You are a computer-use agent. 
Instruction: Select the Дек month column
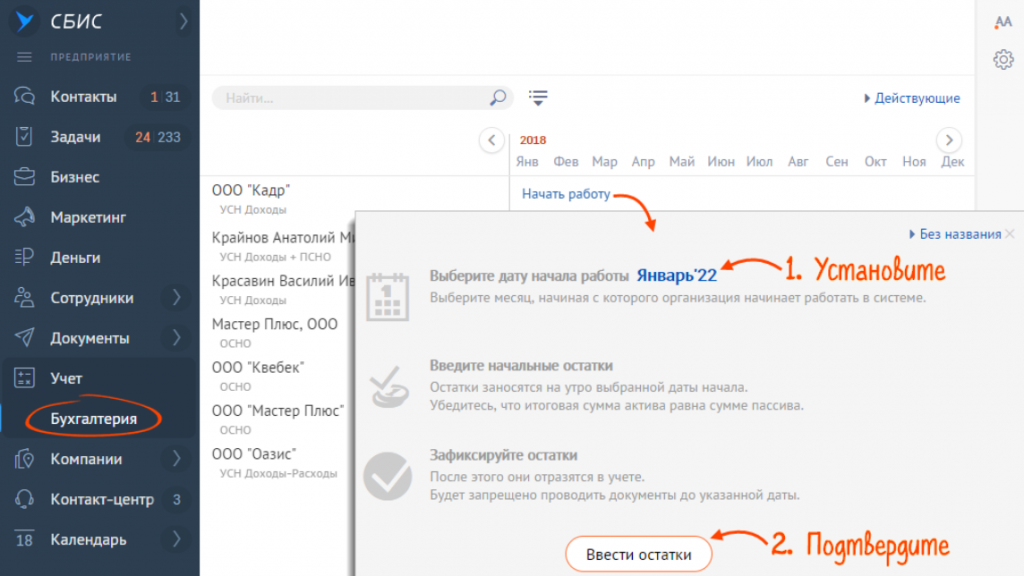(x=952, y=161)
